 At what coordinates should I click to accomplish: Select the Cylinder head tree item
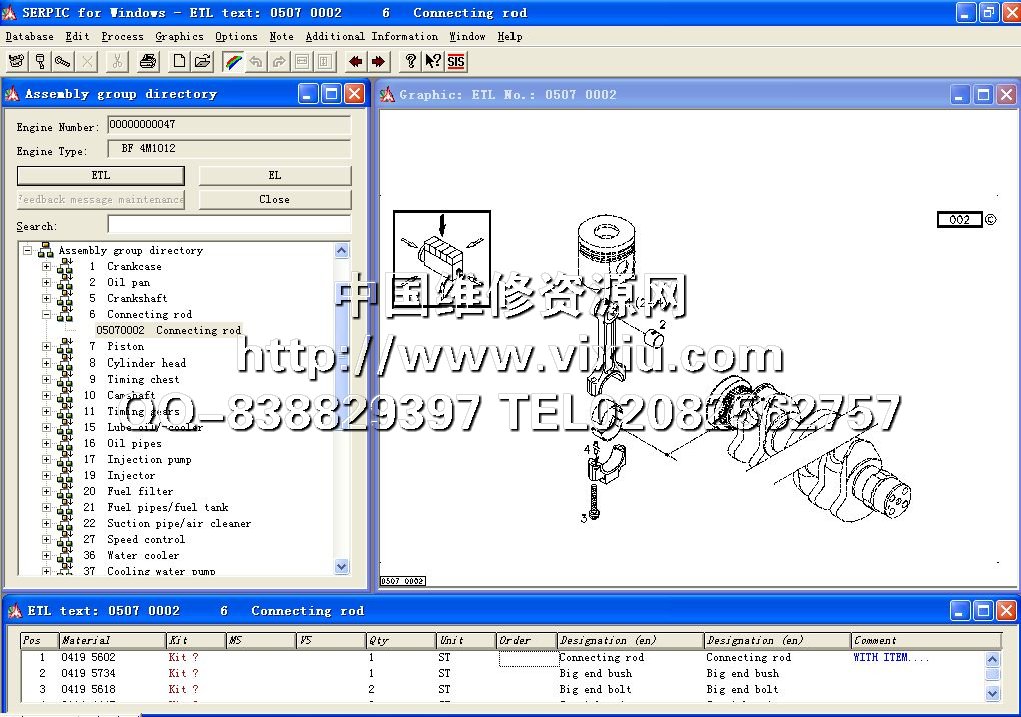[146, 363]
